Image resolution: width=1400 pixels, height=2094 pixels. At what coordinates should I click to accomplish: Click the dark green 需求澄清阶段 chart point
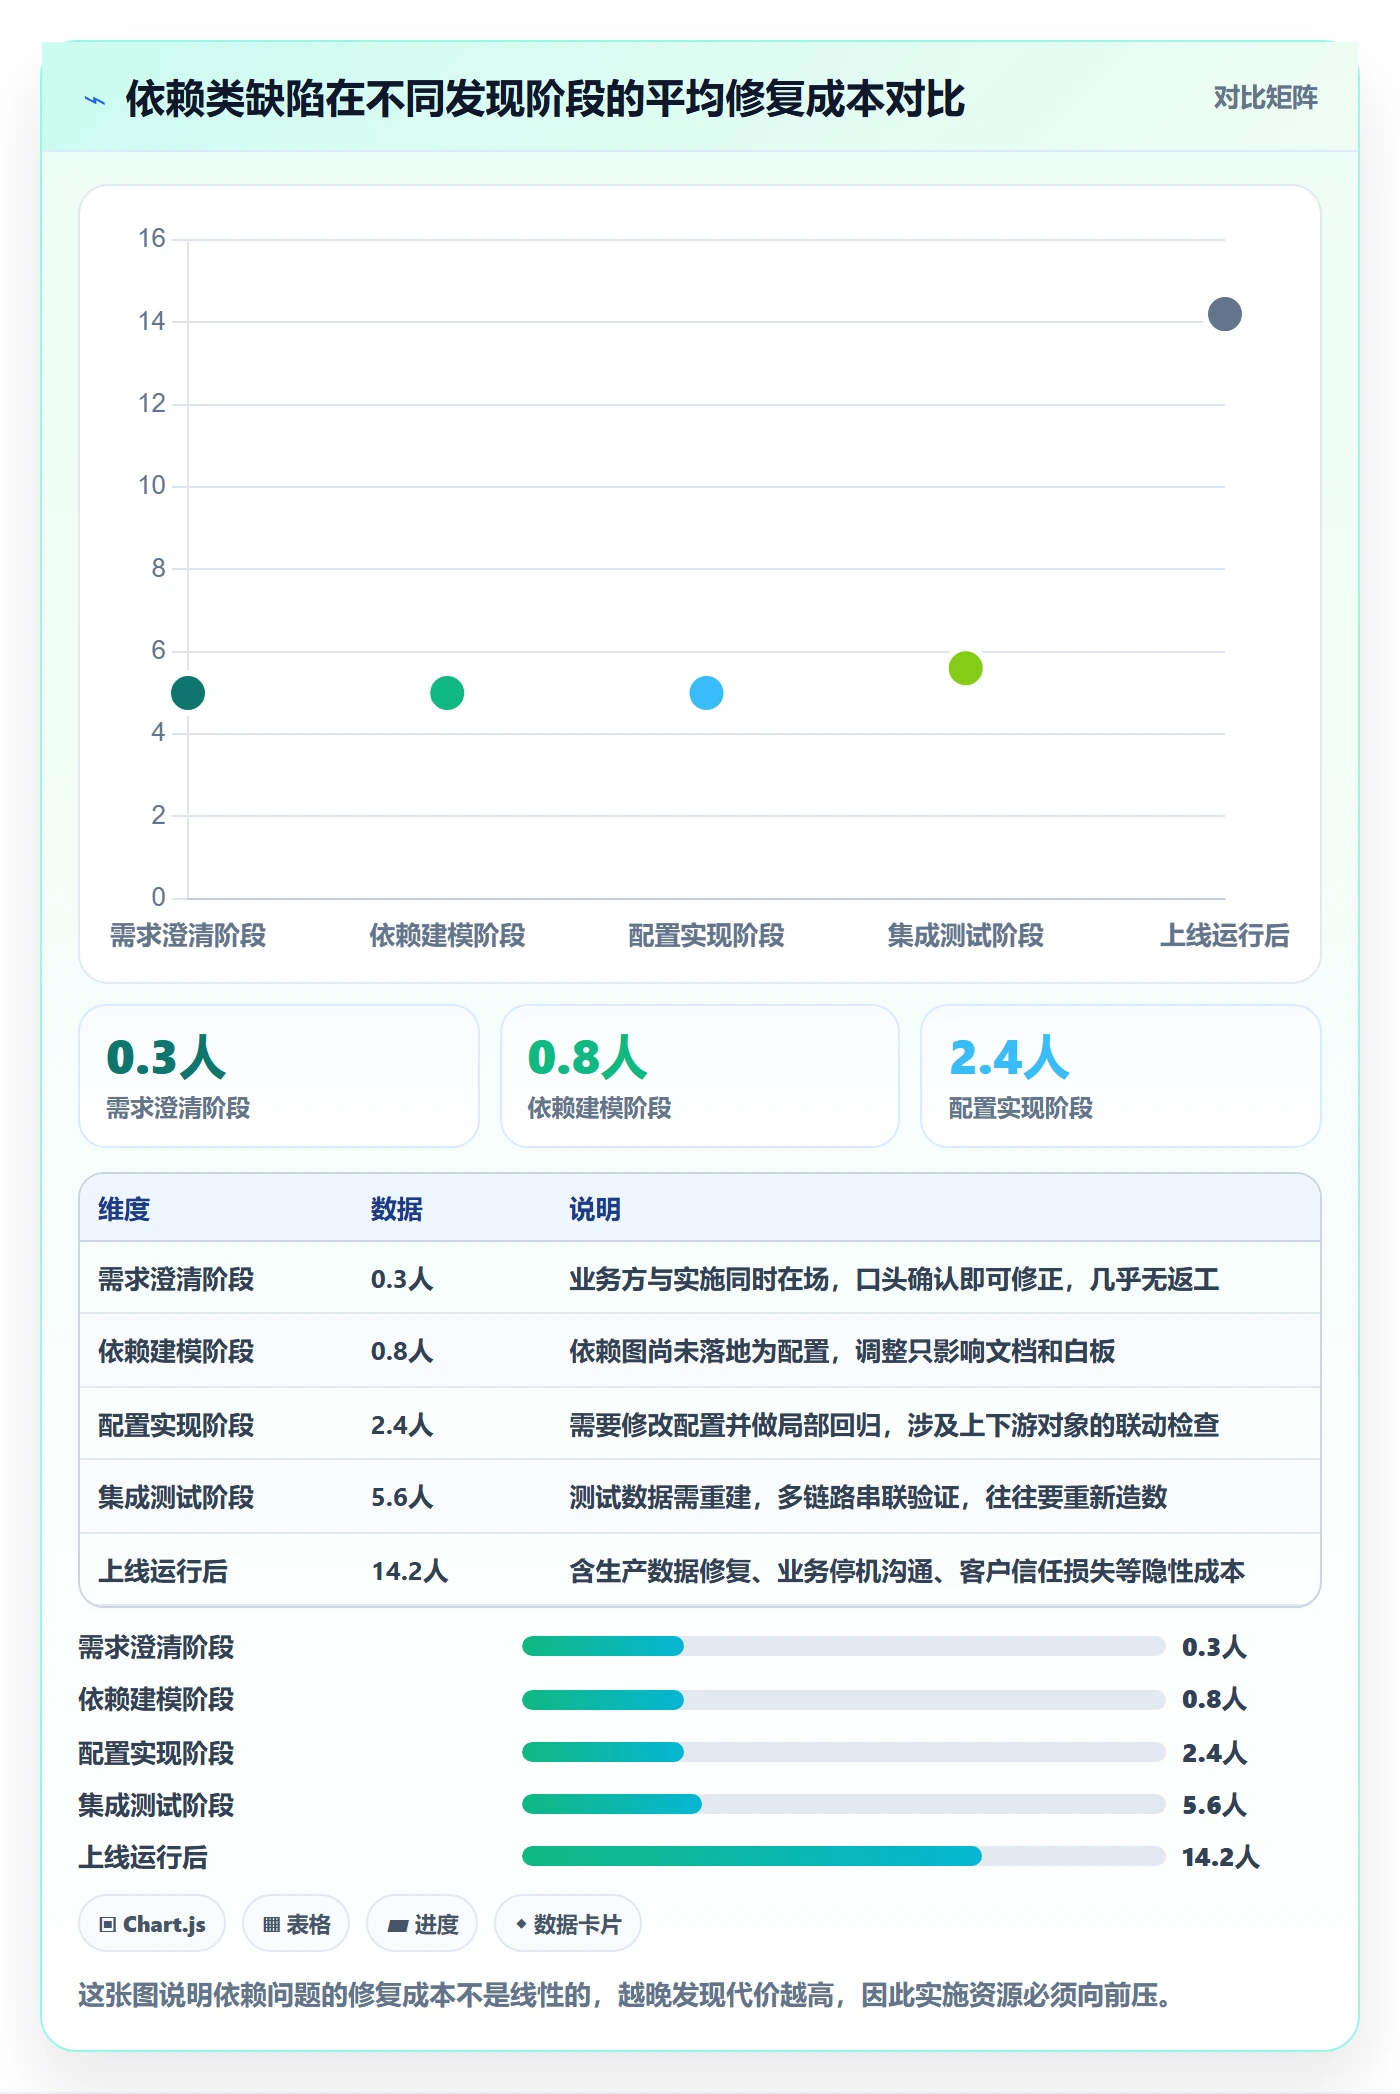(188, 693)
